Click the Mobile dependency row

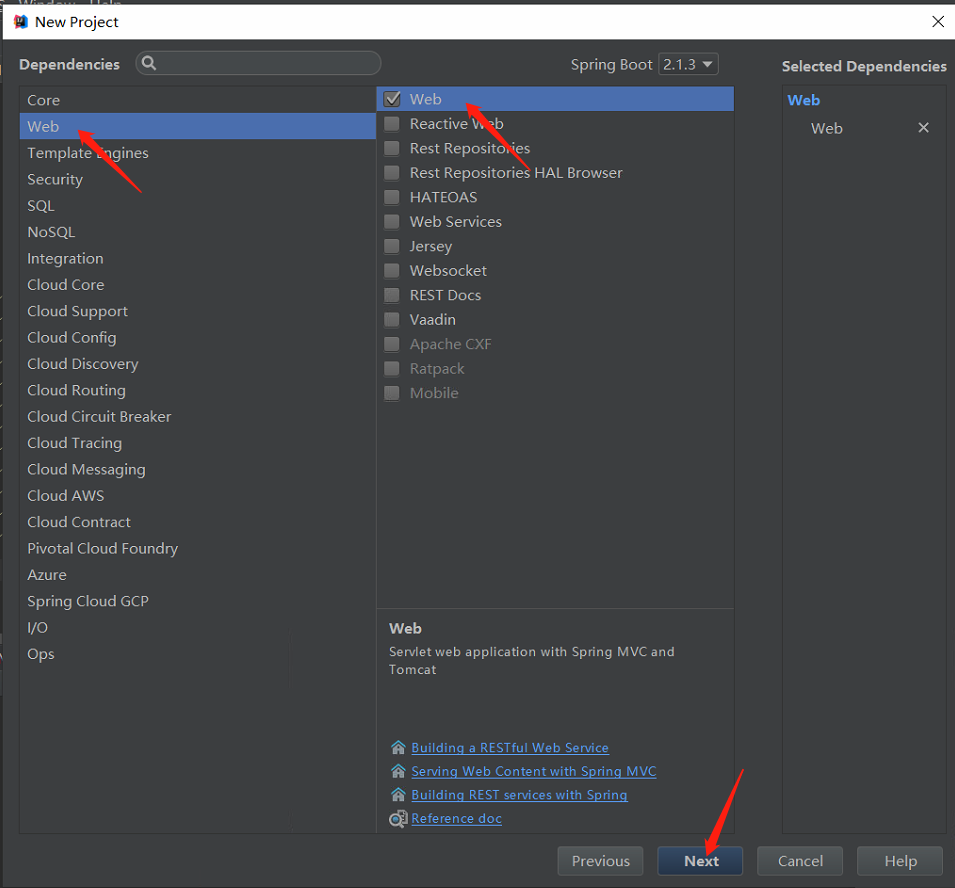[x=555, y=393]
